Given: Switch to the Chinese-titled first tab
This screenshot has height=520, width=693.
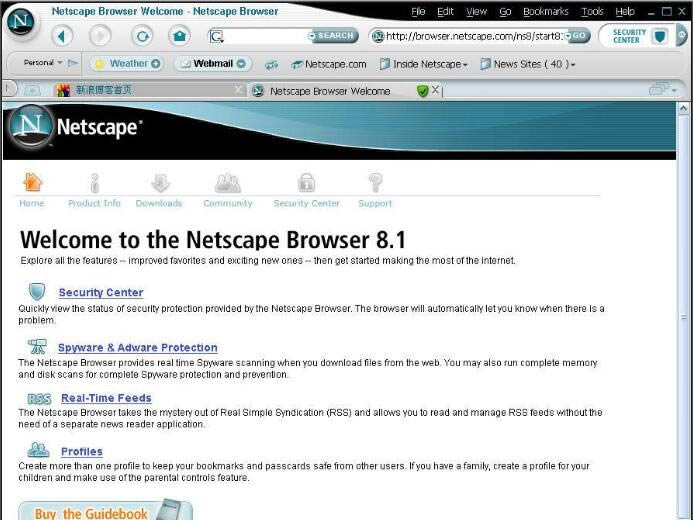Looking at the screenshot, I should (146, 90).
